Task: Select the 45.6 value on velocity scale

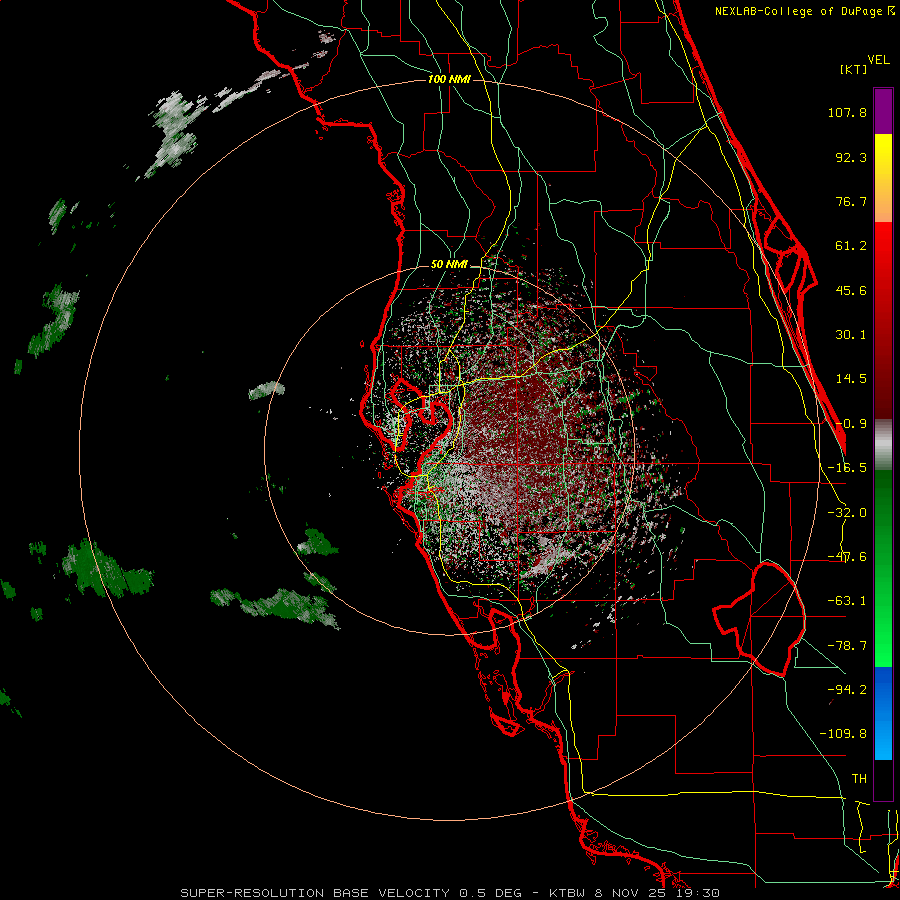Action: pyautogui.click(x=851, y=290)
